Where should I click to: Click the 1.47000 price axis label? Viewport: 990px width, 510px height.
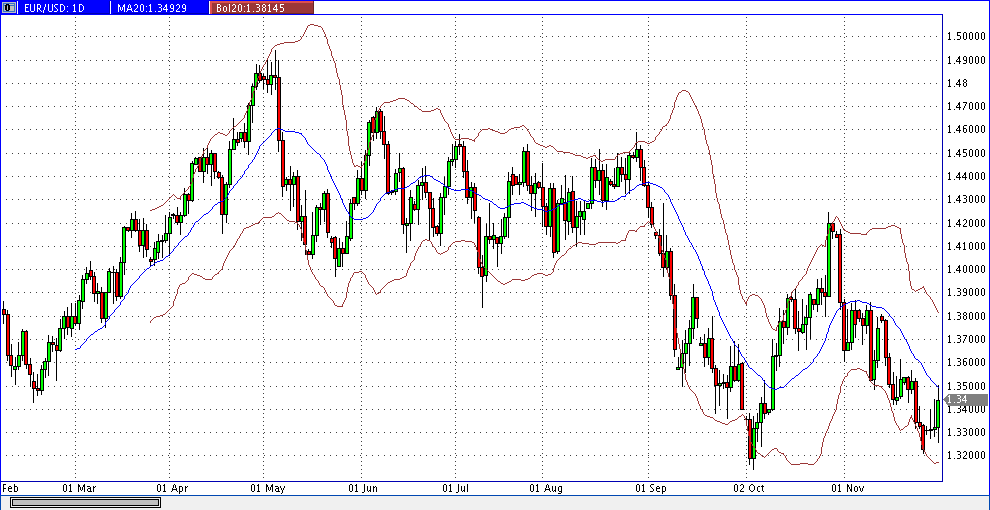[x=966, y=107]
